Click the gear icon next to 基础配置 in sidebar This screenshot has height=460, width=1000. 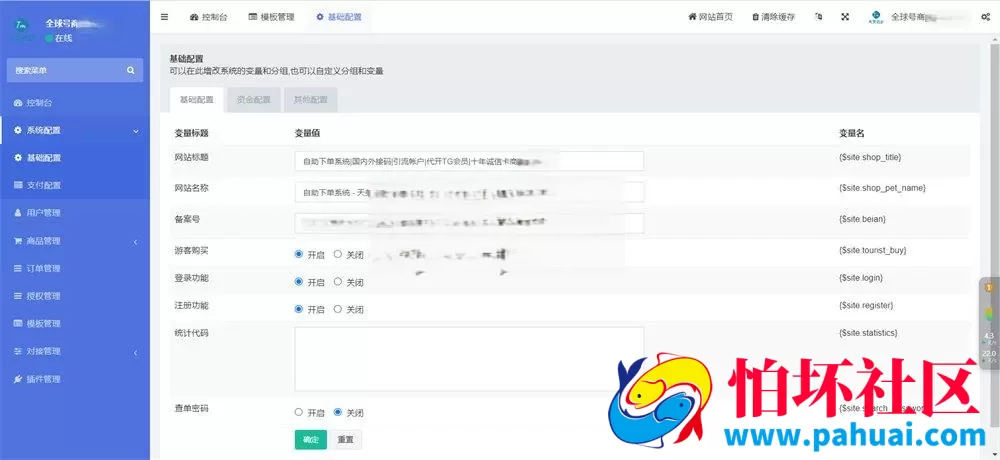point(18,158)
